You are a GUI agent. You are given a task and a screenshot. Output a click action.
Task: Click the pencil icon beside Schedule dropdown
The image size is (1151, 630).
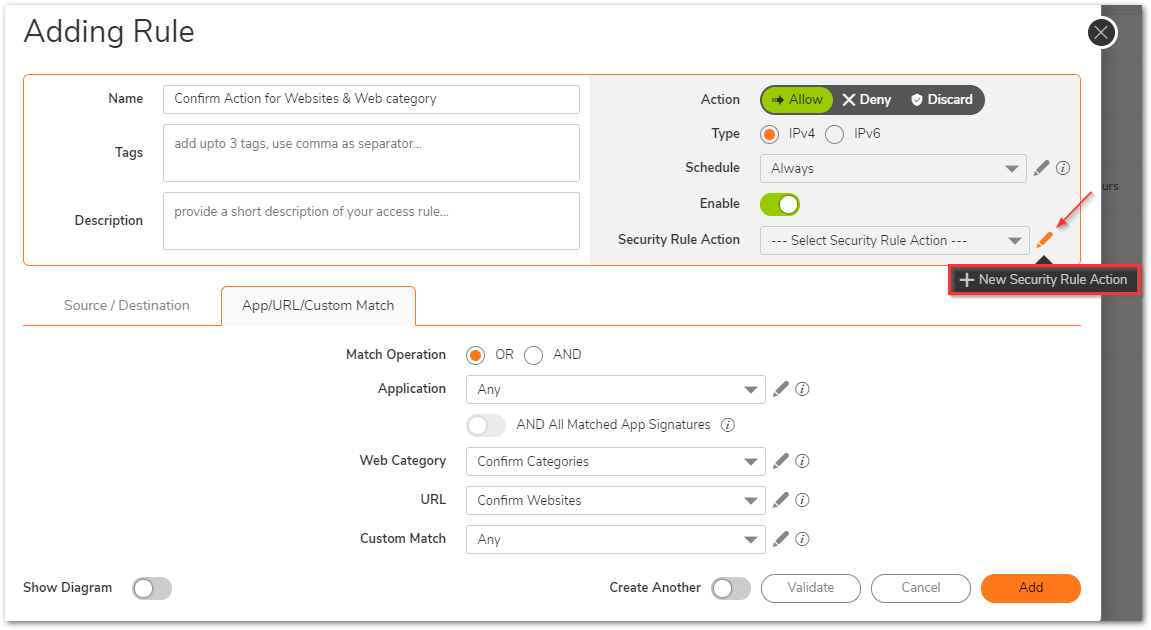tap(1041, 168)
